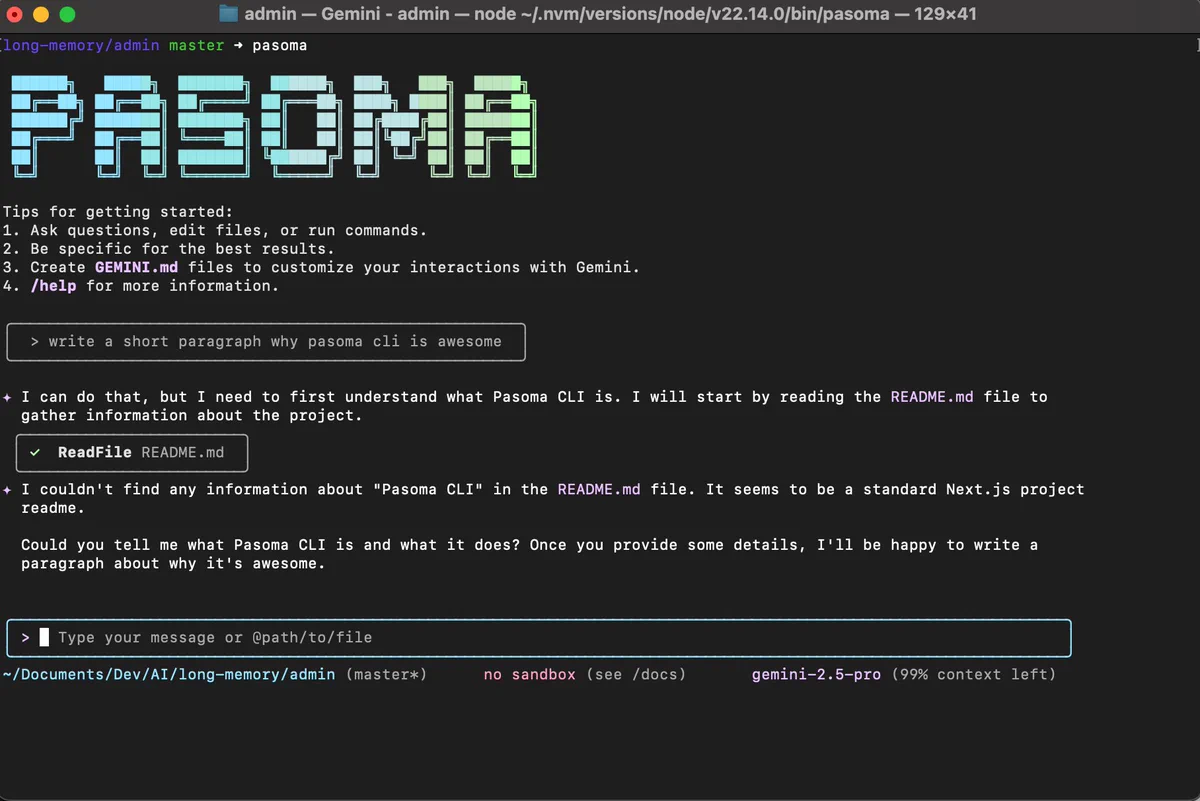Screen dimensions: 1200x801
Task: Click '(see /docs)' in the status bar
Action: 636,675
